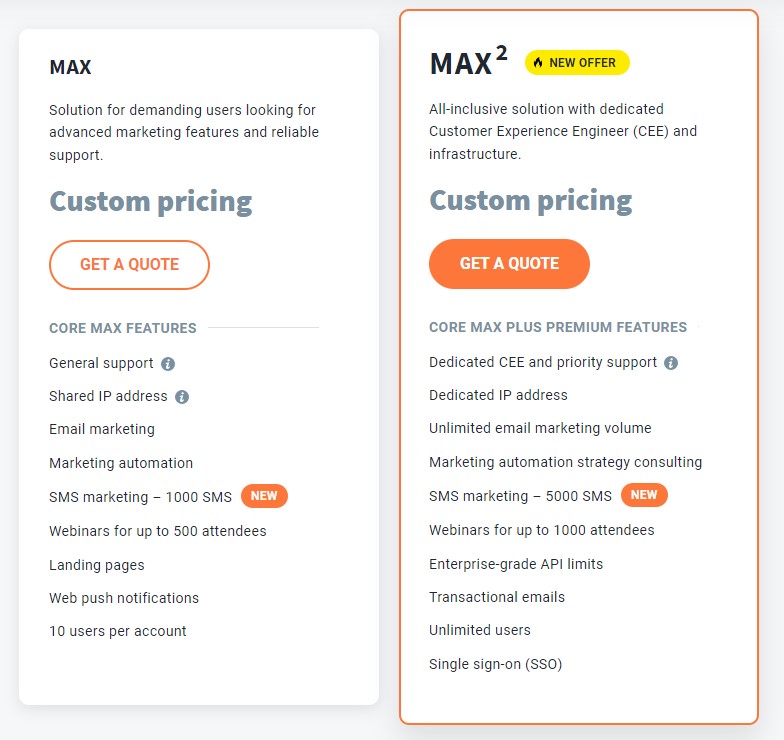Select the Web push notifications feature
Viewport: 784px width, 740px height.
click(124, 598)
